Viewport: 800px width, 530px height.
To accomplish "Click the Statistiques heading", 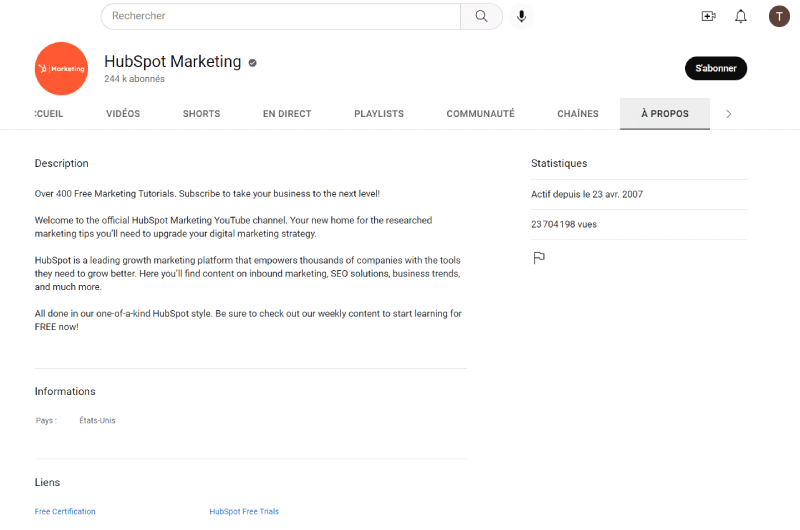I will 559,163.
